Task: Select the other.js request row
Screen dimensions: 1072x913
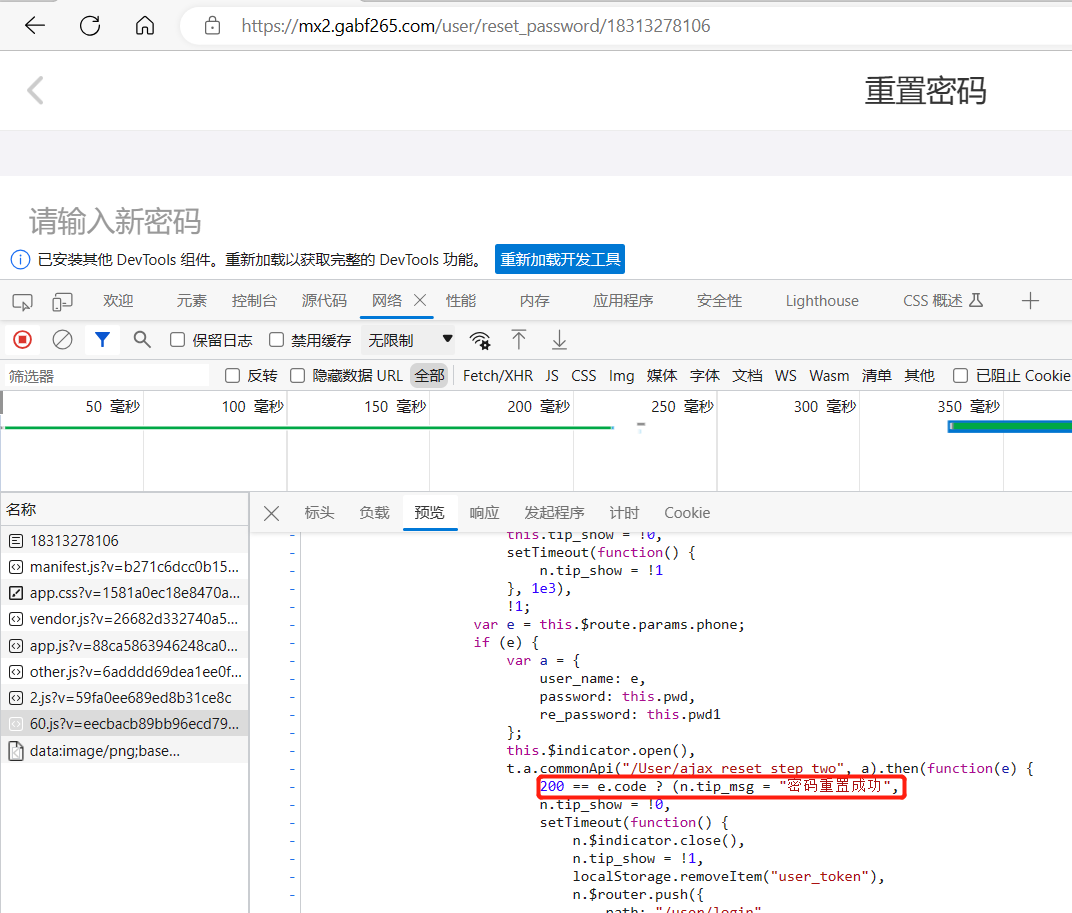Action: (124, 672)
